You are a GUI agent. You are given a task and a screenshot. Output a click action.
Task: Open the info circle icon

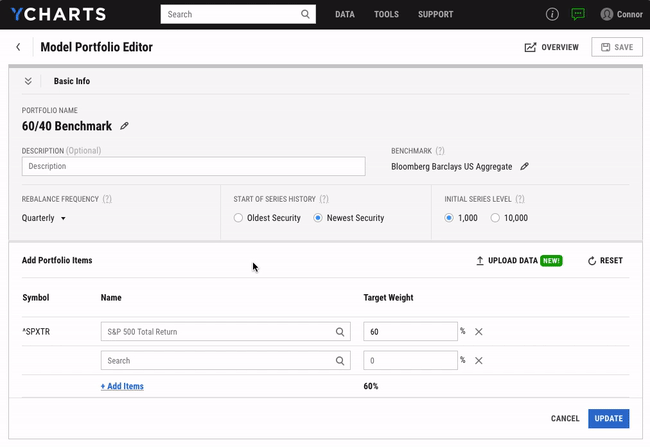click(552, 14)
